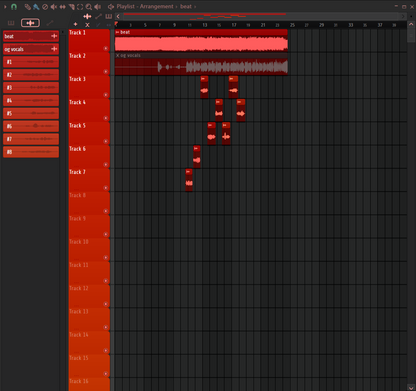416x391 pixels.
Task: Click bar 25 on the timeline ruler
Action: (292, 25)
